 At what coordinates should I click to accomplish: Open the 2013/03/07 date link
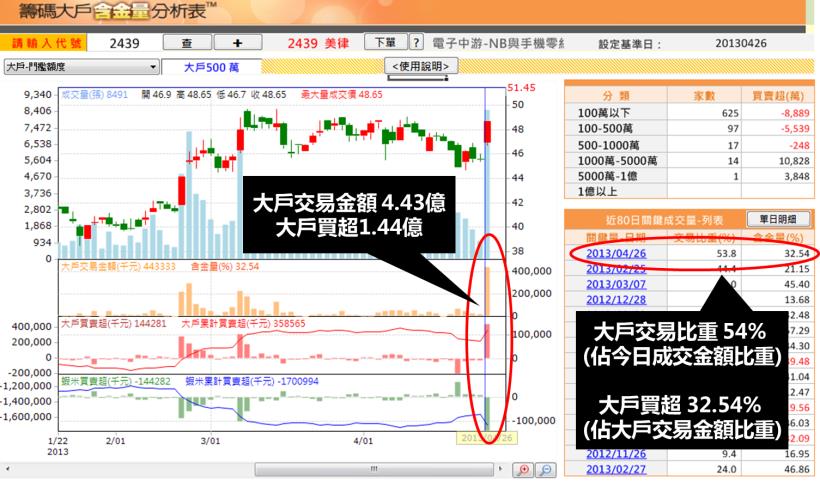[x=616, y=284]
